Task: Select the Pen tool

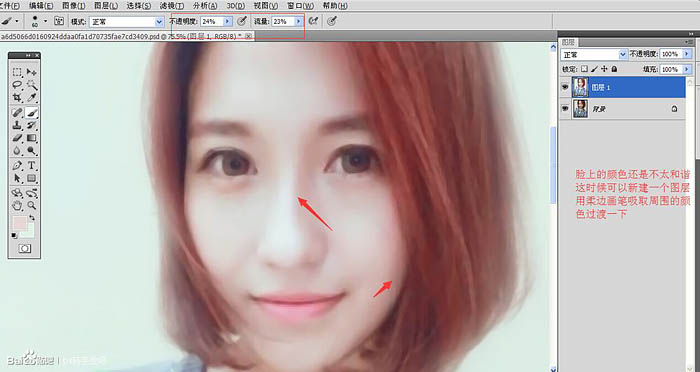Action: [17, 166]
